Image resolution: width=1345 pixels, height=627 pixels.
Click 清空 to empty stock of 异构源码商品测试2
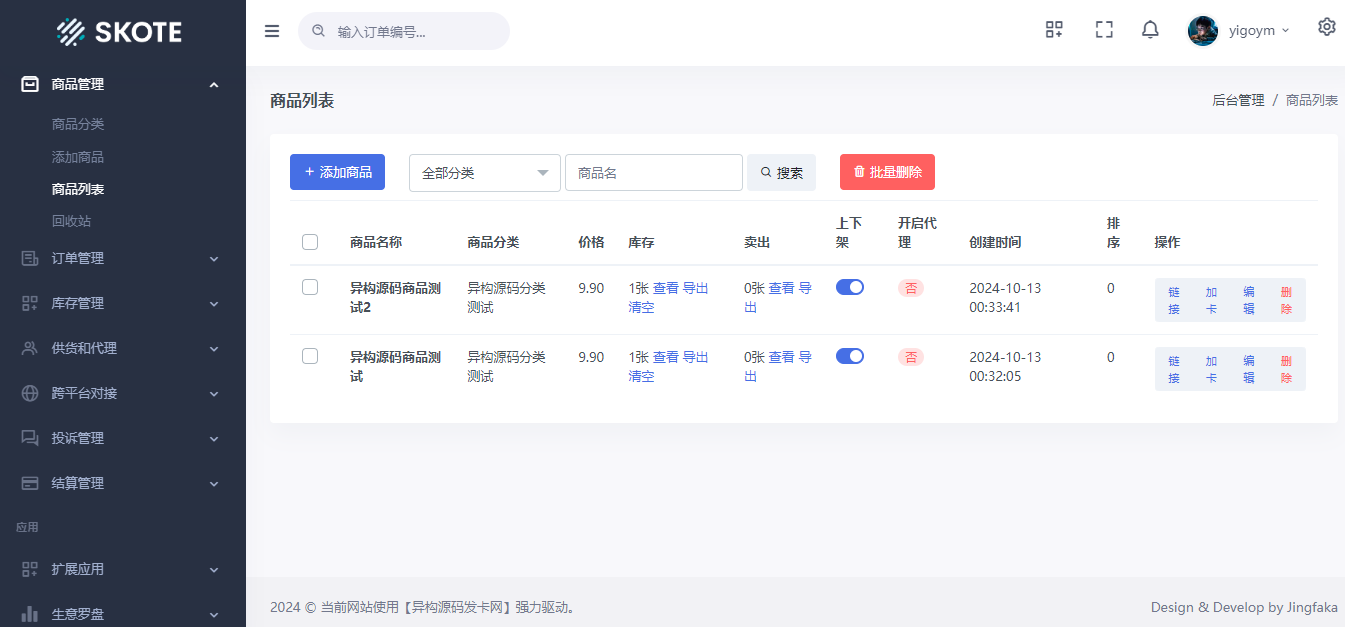coord(641,307)
